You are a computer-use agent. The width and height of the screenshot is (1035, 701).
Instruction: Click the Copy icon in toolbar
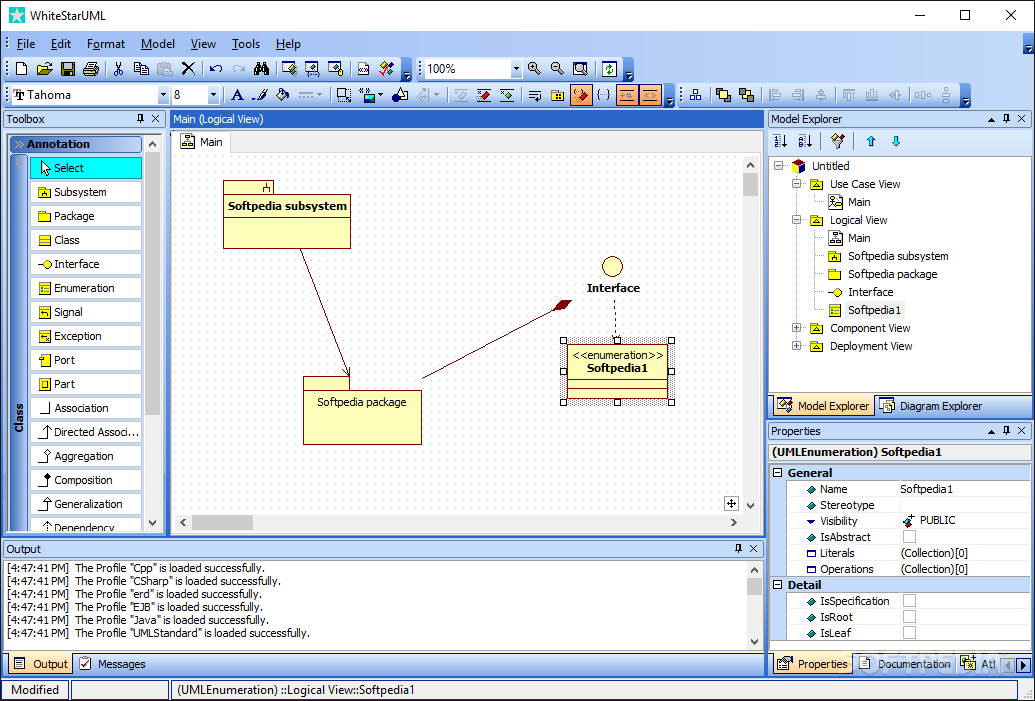click(141, 69)
